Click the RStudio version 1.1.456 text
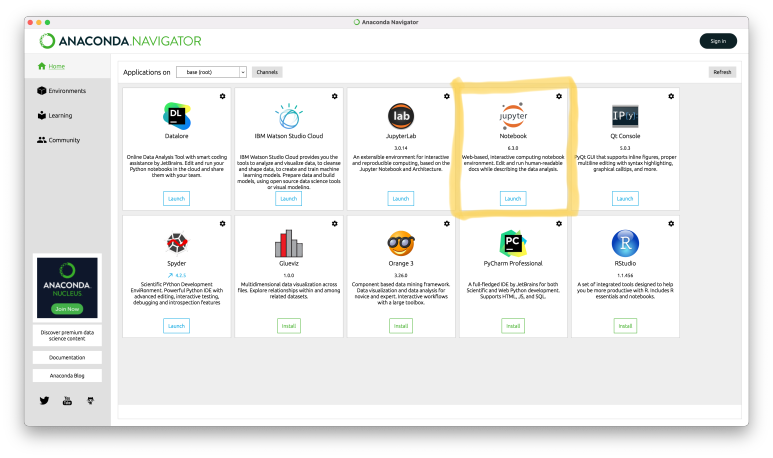773x458 pixels. 625,275
